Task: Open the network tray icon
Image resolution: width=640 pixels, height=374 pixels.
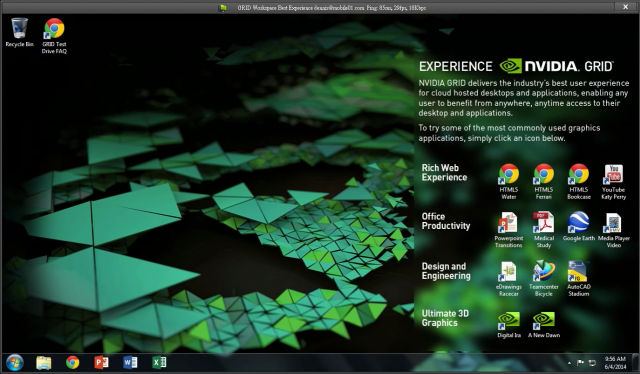Action: coord(592,363)
